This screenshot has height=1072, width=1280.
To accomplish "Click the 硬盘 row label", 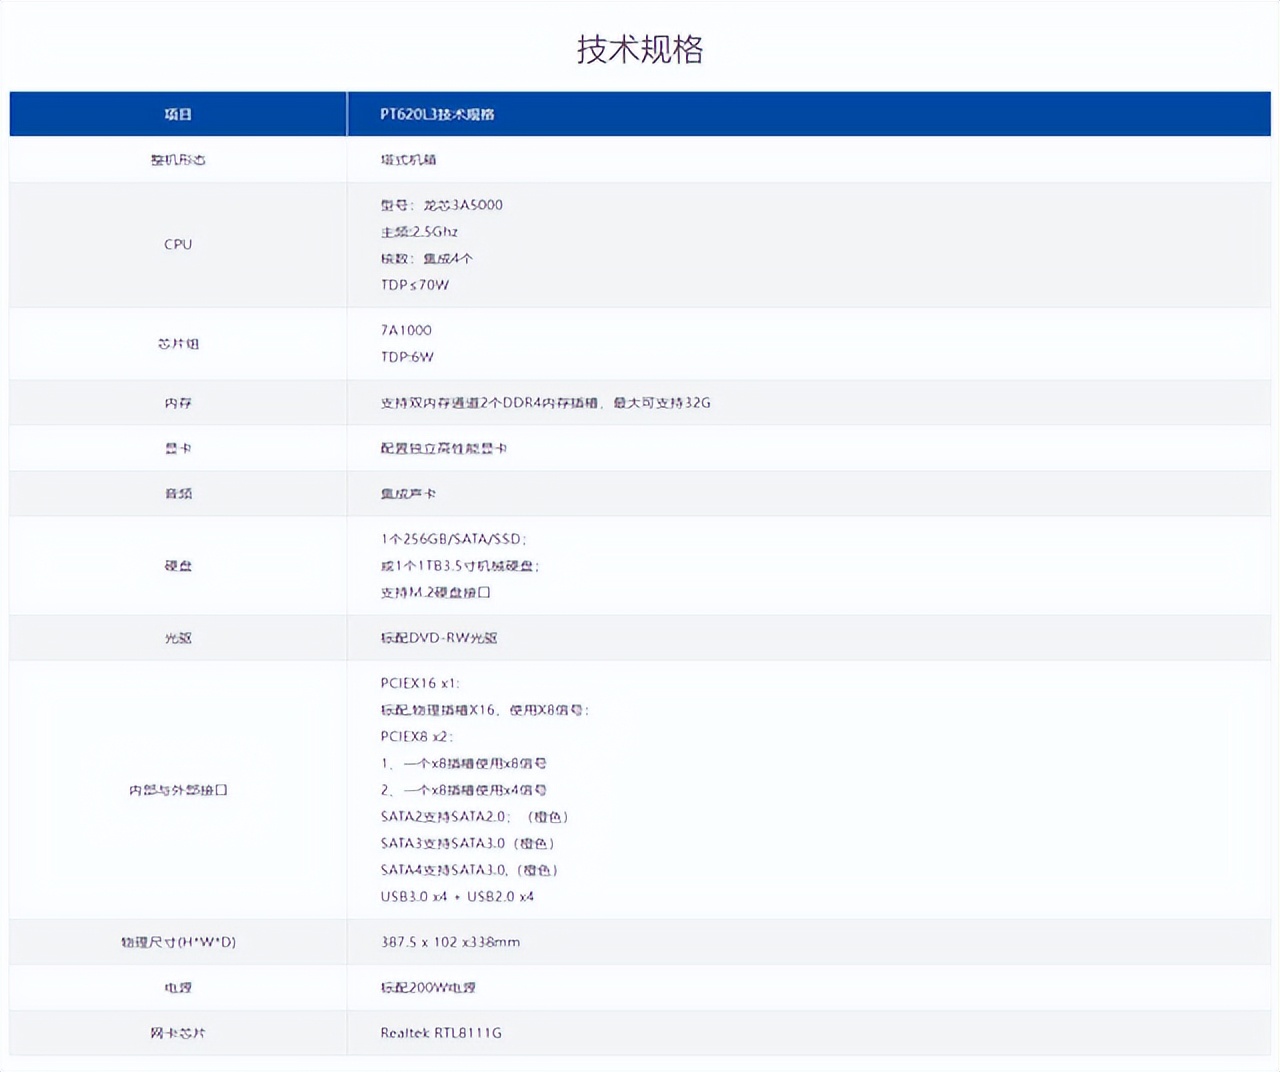I will (177, 564).
